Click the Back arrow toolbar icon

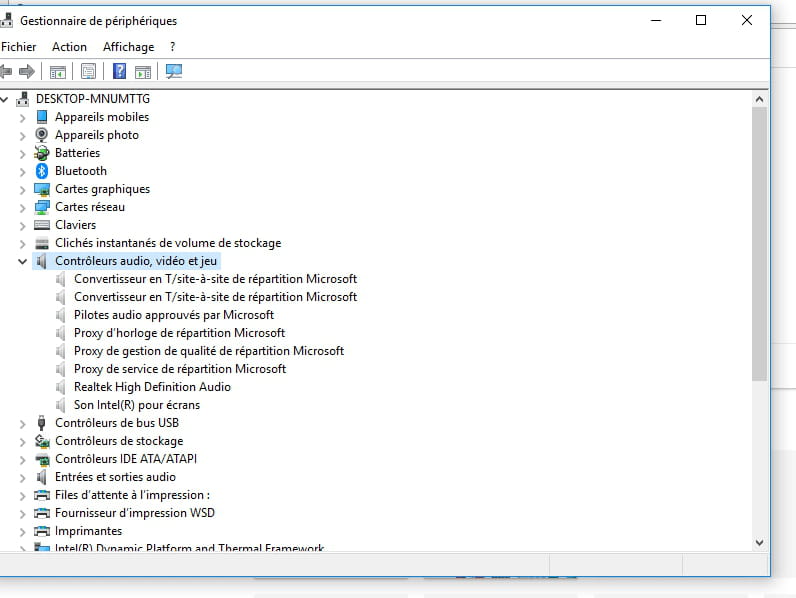[6, 71]
